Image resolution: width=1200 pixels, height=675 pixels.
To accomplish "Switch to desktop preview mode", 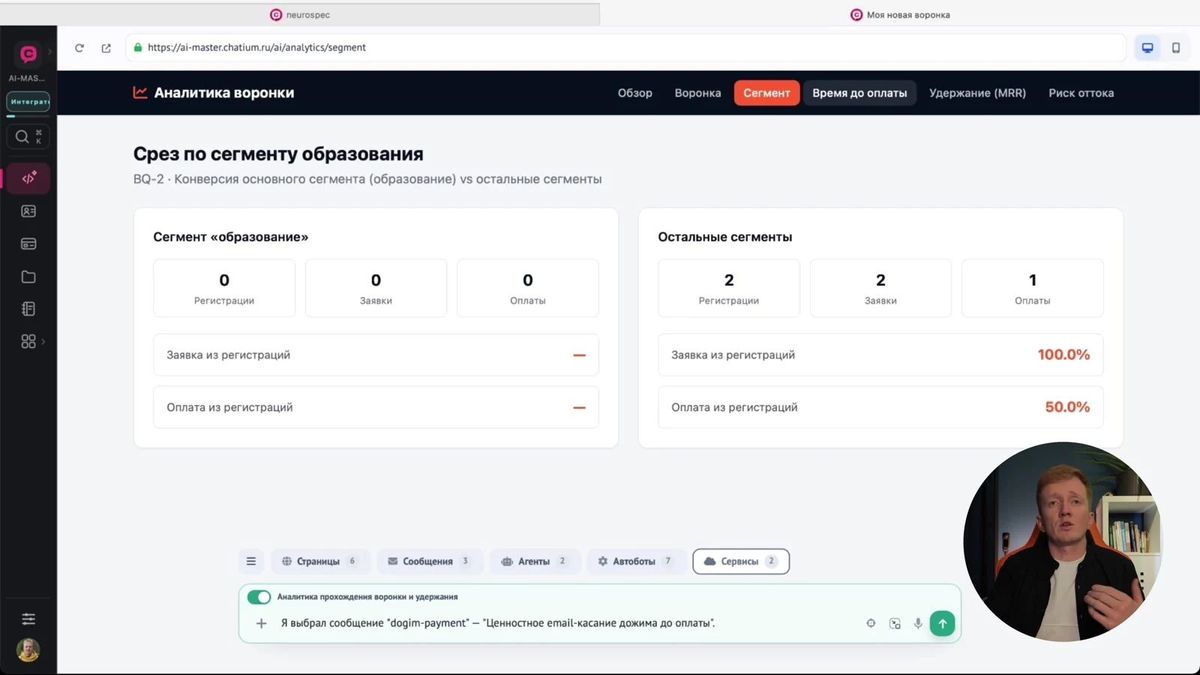I will tap(1148, 47).
